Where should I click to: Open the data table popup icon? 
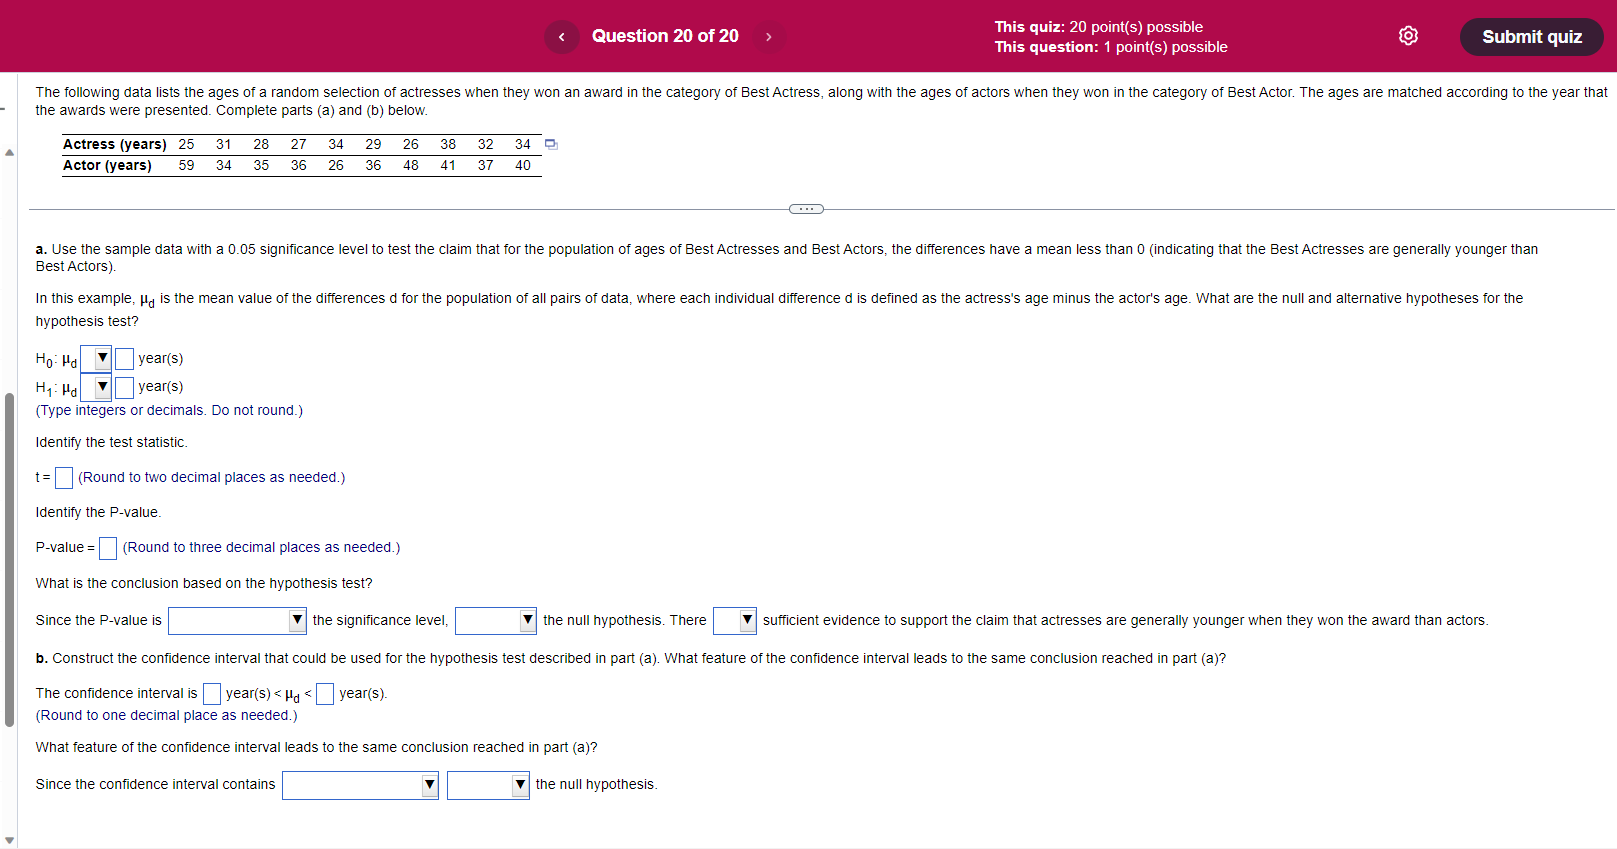pyautogui.click(x=551, y=144)
